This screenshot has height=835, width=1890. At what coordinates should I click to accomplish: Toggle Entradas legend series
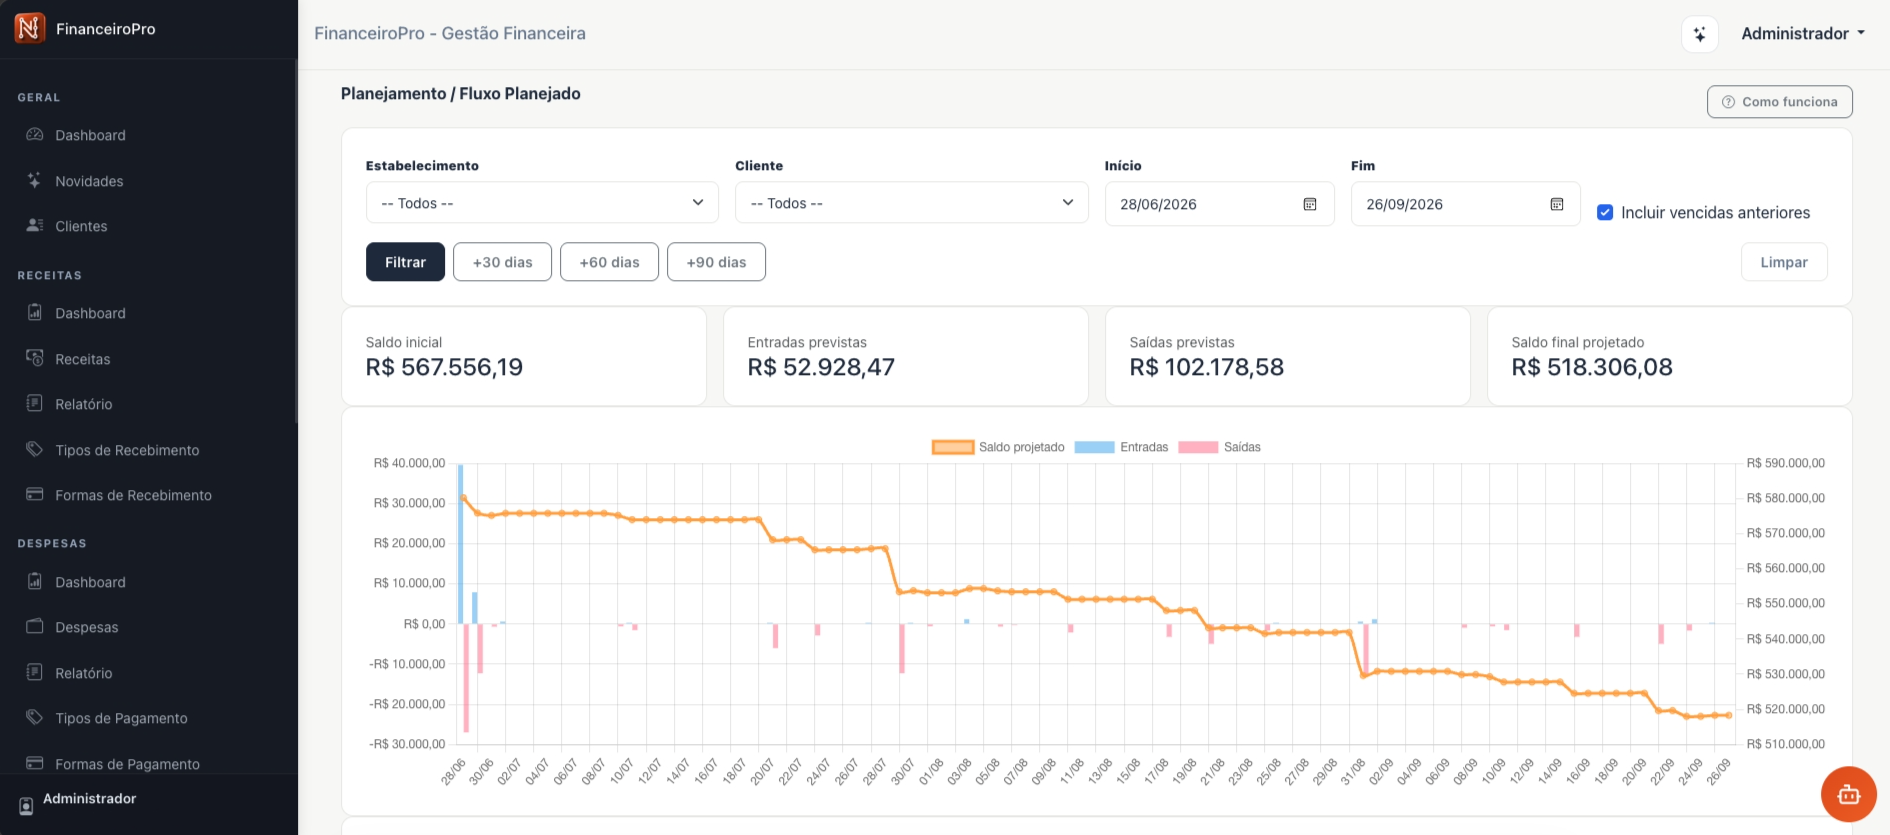click(x=1121, y=447)
